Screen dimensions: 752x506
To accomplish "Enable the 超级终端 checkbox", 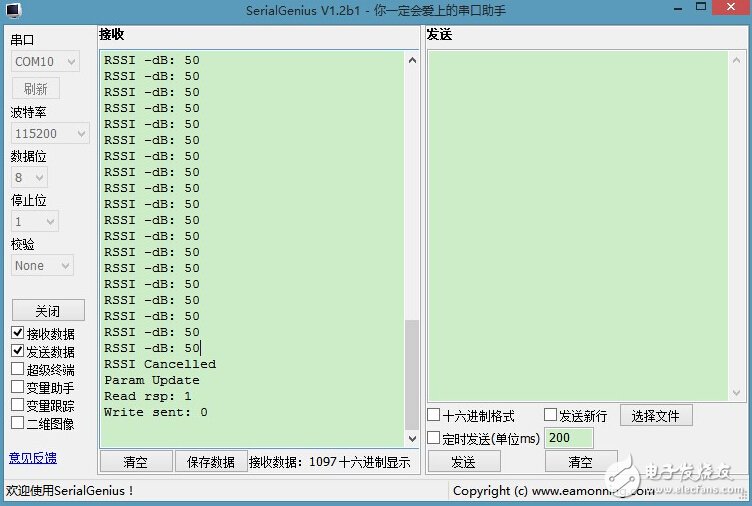I will point(17,369).
